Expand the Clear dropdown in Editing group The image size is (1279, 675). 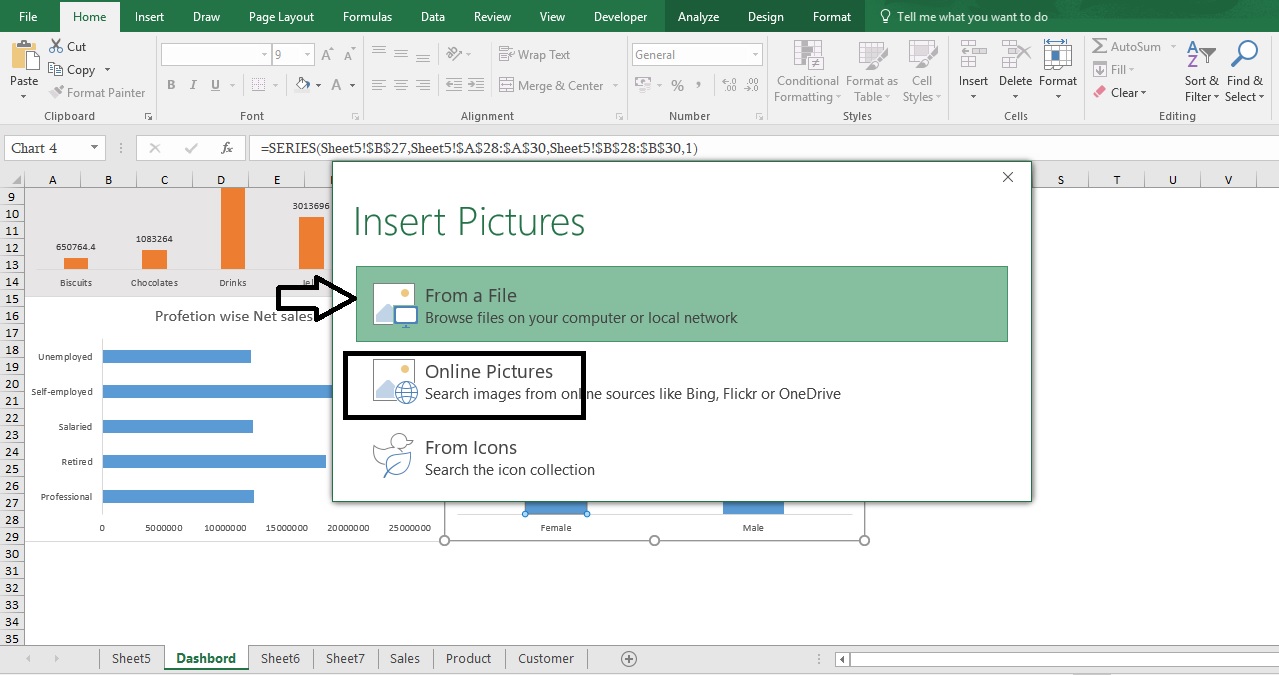pyautogui.click(x=1143, y=93)
